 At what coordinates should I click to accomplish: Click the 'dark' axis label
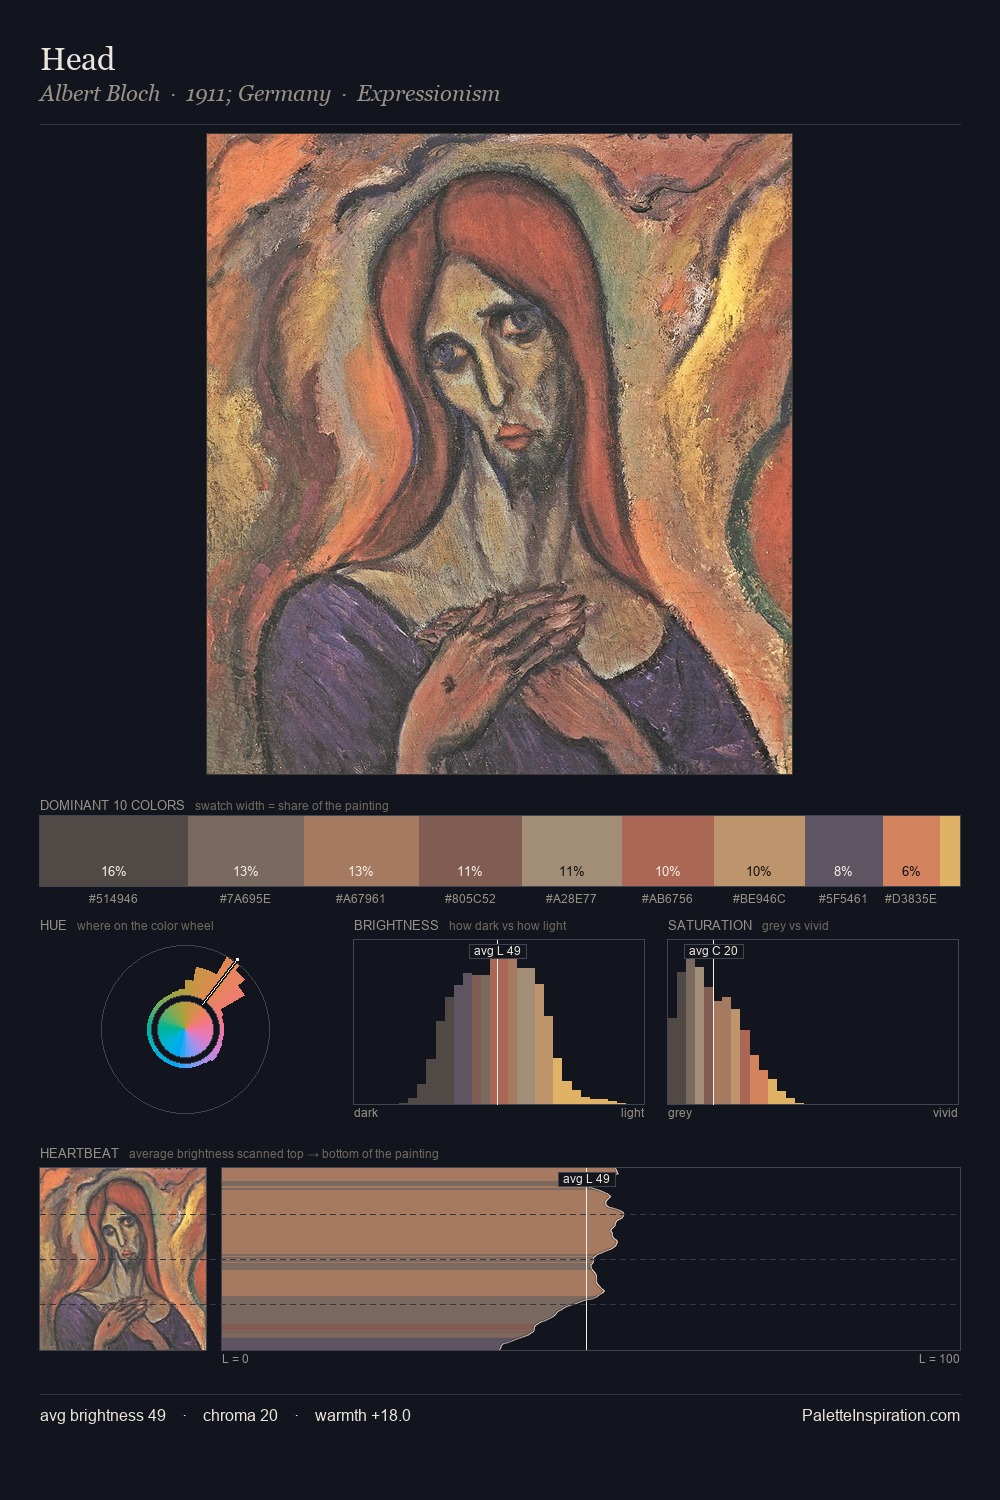366,1113
